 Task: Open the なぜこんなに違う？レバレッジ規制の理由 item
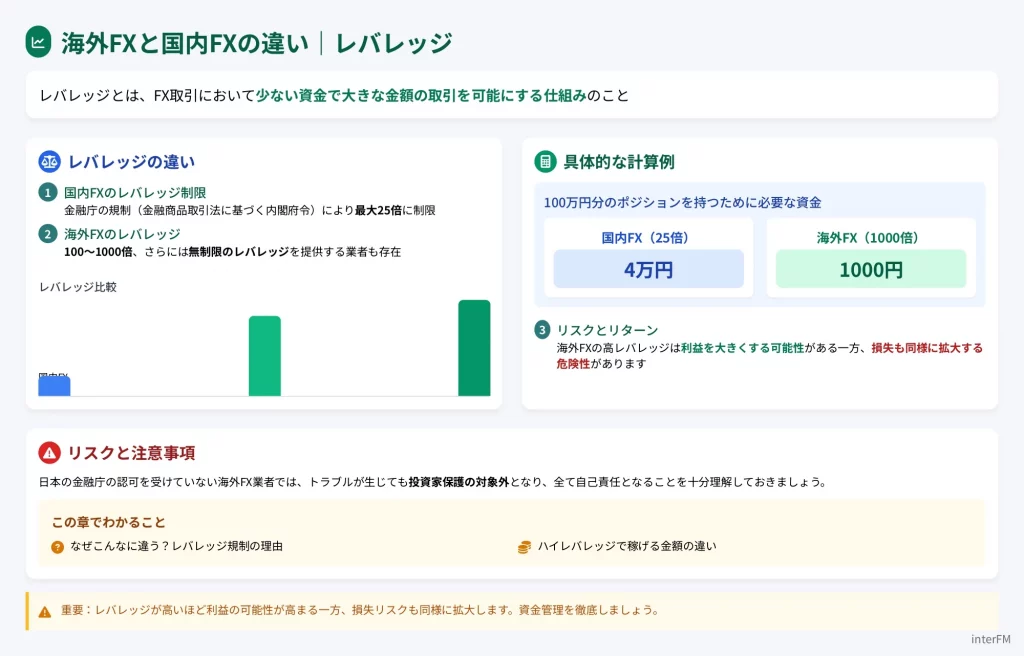pyautogui.click(x=176, y=547)
